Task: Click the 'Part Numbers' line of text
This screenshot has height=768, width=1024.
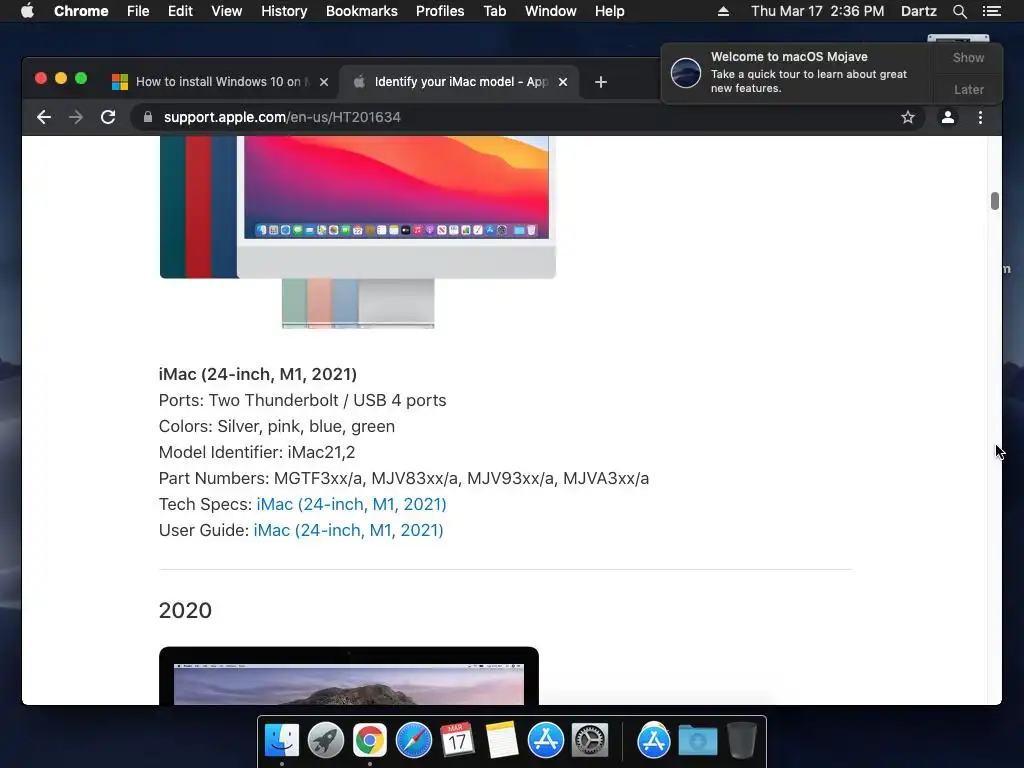Action: click(404, 478)
